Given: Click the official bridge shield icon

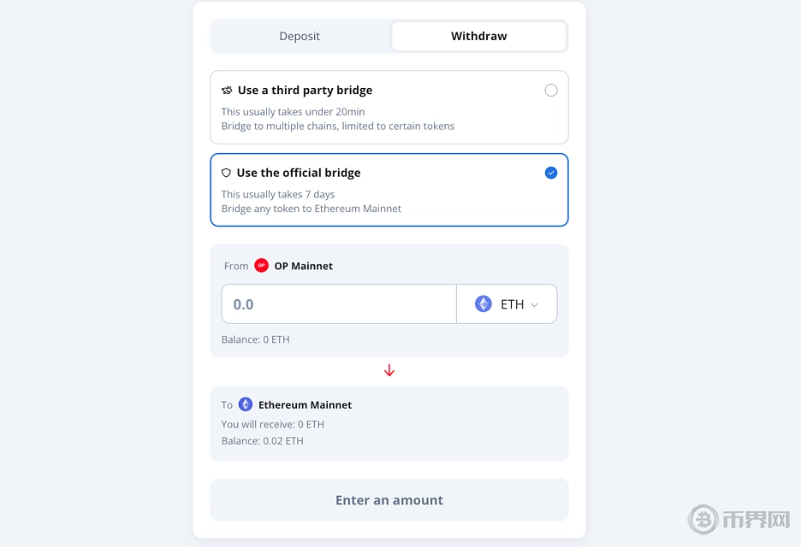Looking at the screenshot, I should click(226, 173).
